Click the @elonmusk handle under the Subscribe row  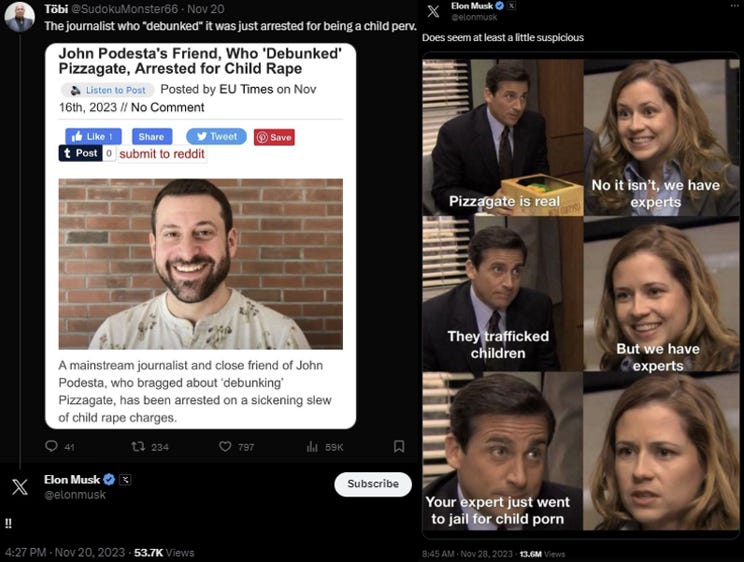(x=75, y=495)
